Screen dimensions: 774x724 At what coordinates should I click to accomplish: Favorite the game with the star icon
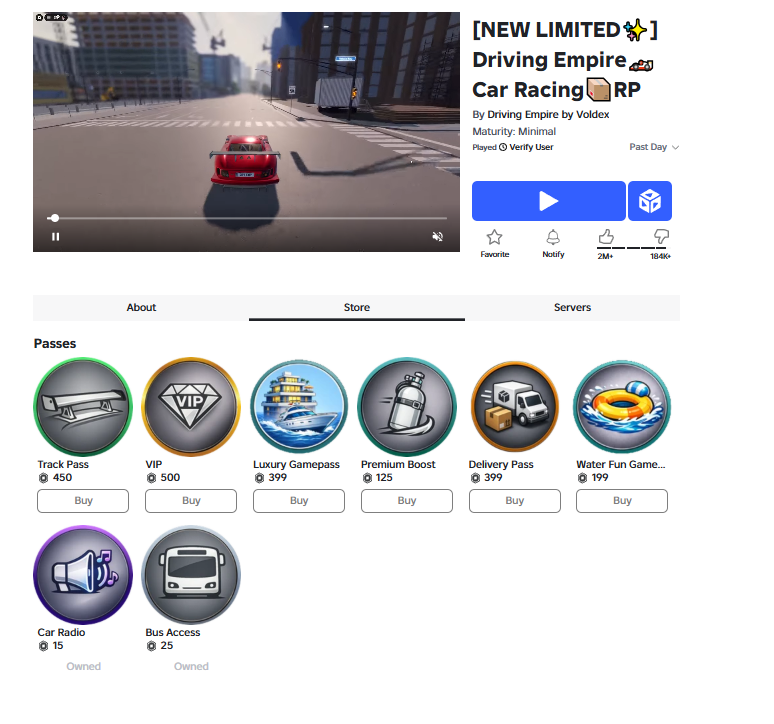point(494,237)
